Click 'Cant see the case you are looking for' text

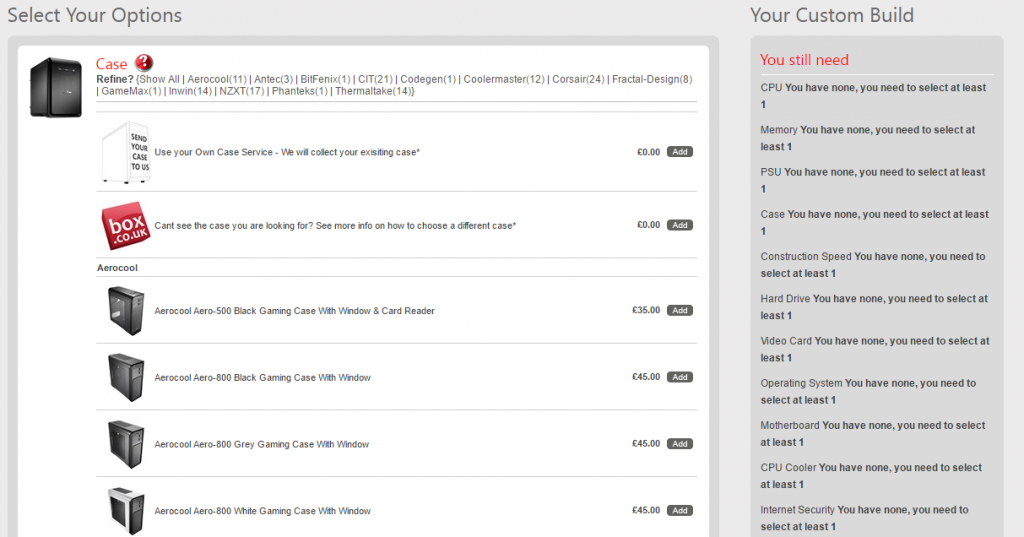pyautogui.click(x=335, y=225)
